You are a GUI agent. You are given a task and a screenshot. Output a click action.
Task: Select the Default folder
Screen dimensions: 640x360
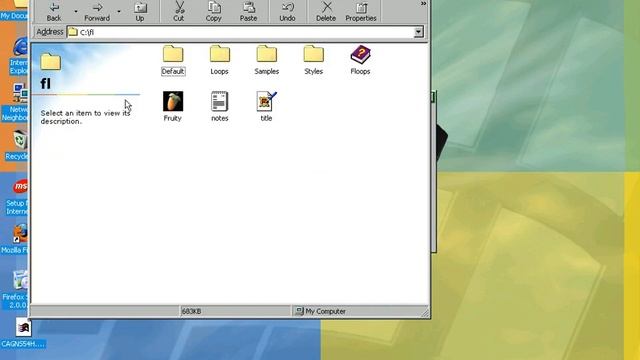point(173,60)
